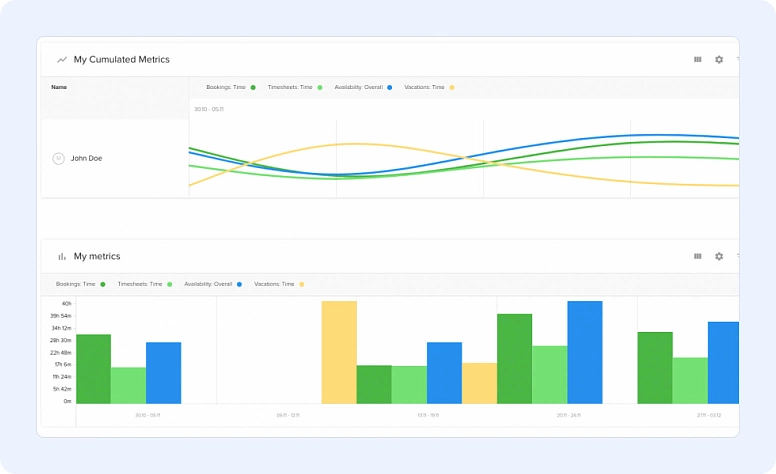The width and height of the screenshot is (776, 474).
Task: Select John Doe row name
Action: tap(86, 158)
